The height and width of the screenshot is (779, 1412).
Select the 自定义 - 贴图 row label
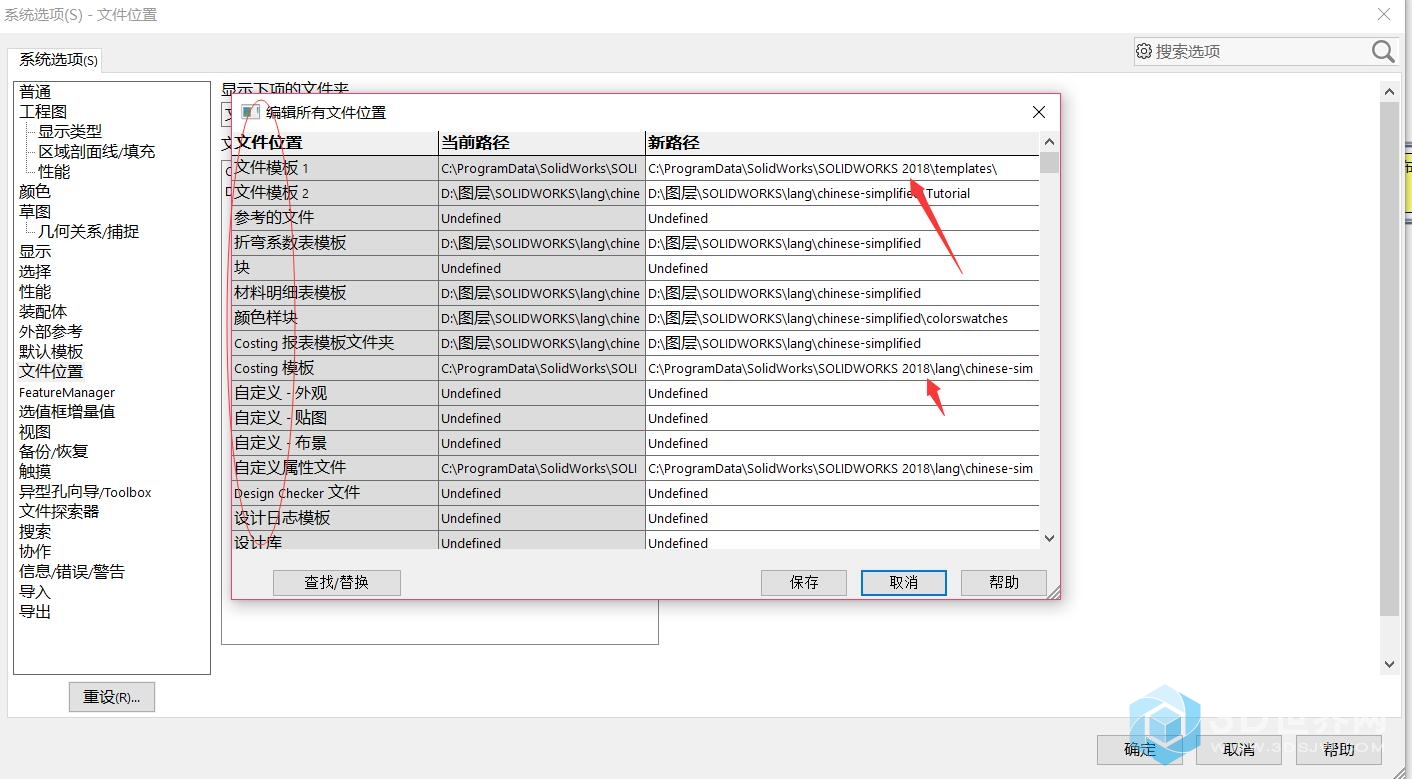coord(335,418)
